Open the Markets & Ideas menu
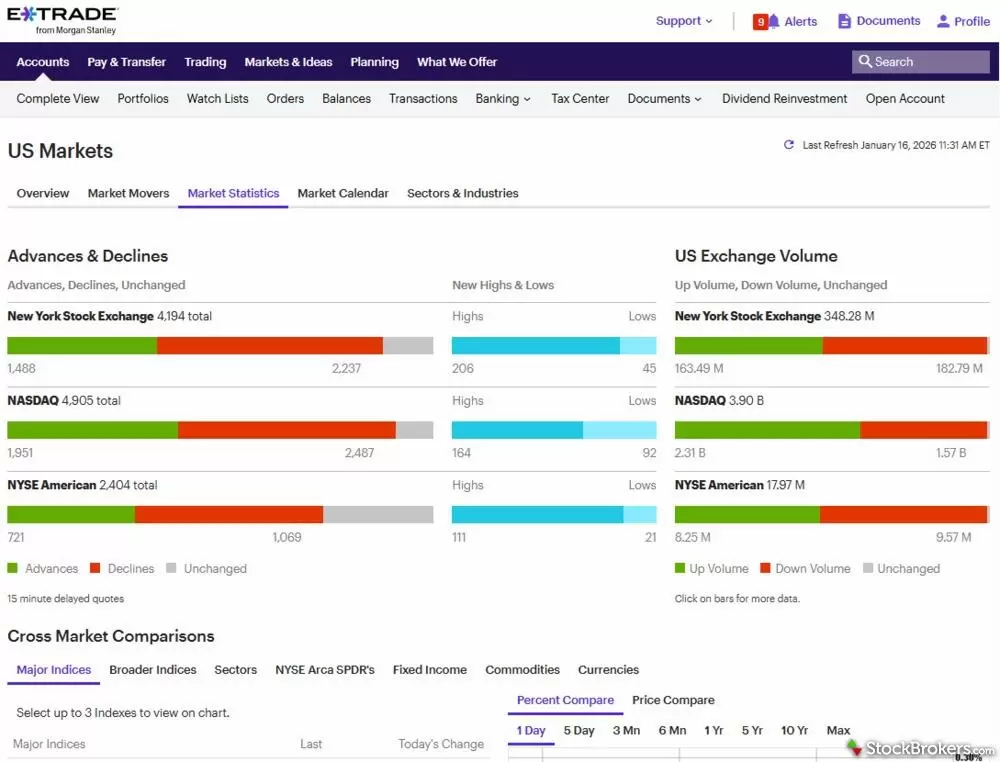 [x=288, y=62]
